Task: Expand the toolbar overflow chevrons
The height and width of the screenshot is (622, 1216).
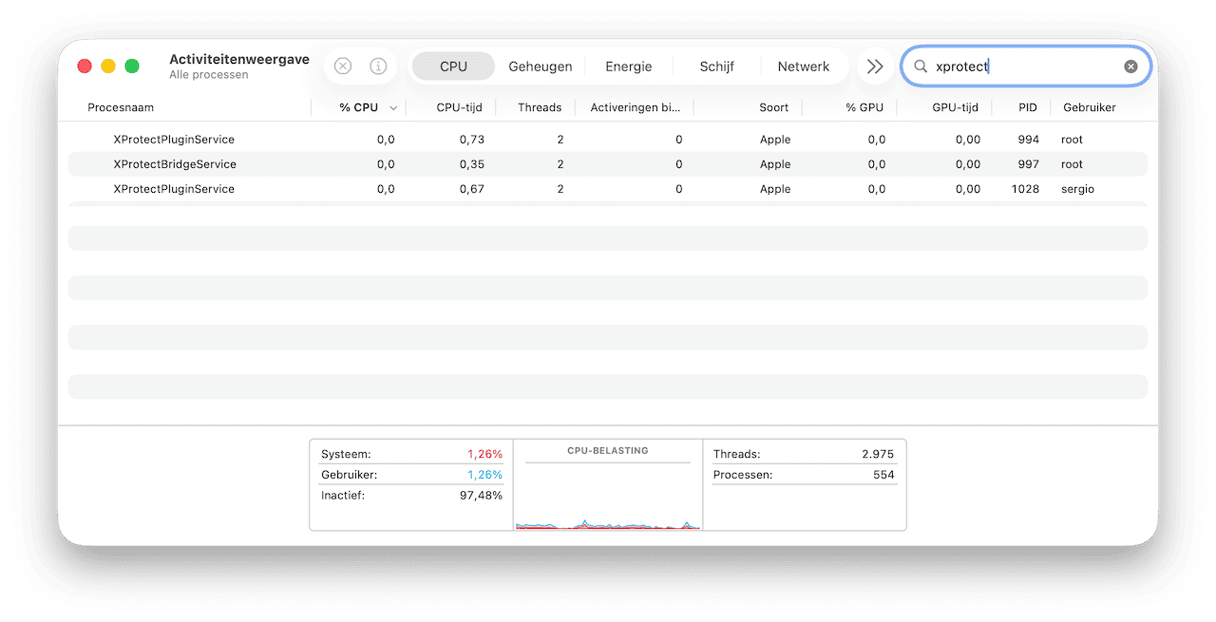Action: tap(875, 66)
